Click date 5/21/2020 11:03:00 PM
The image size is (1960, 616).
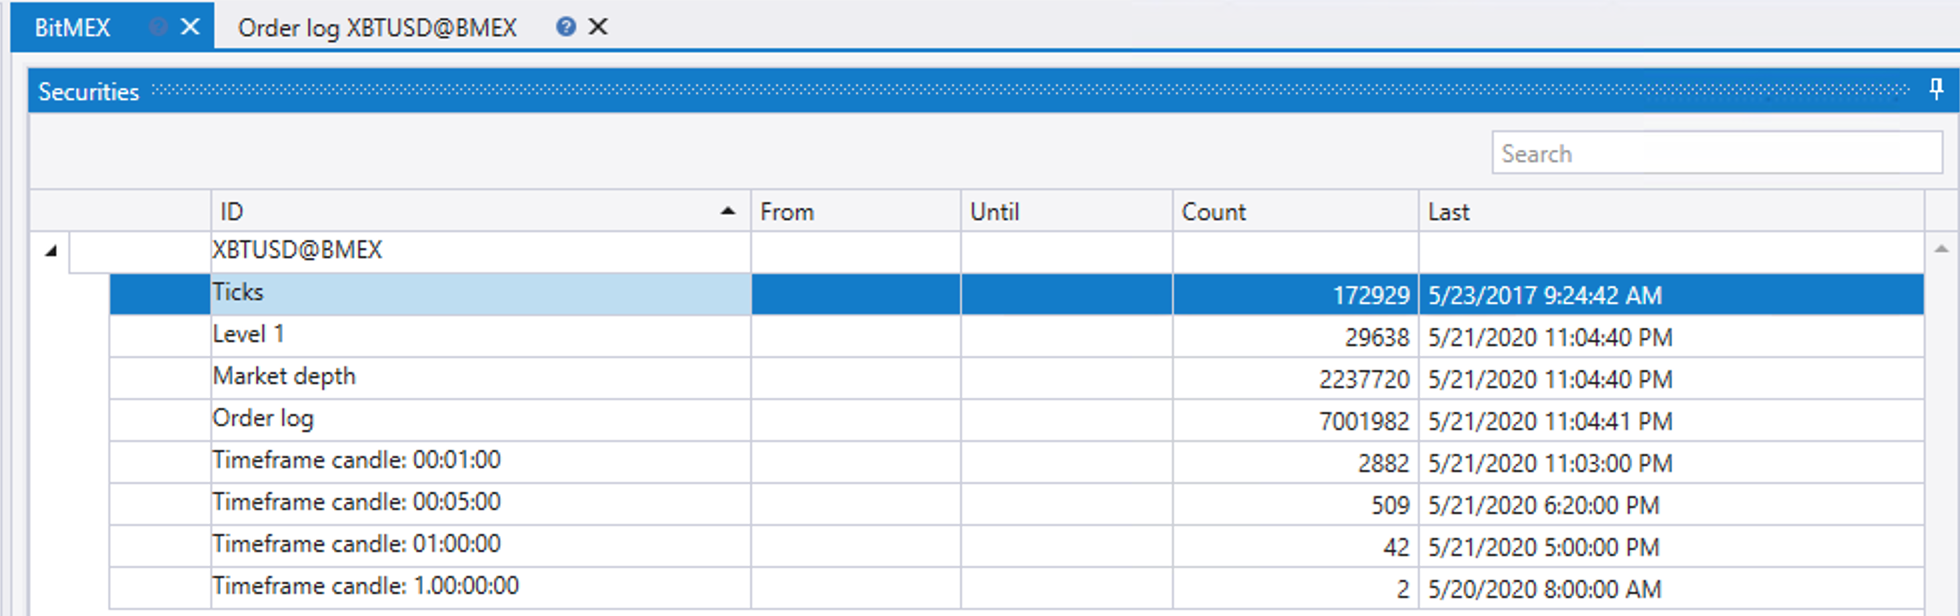(1550, 463)
